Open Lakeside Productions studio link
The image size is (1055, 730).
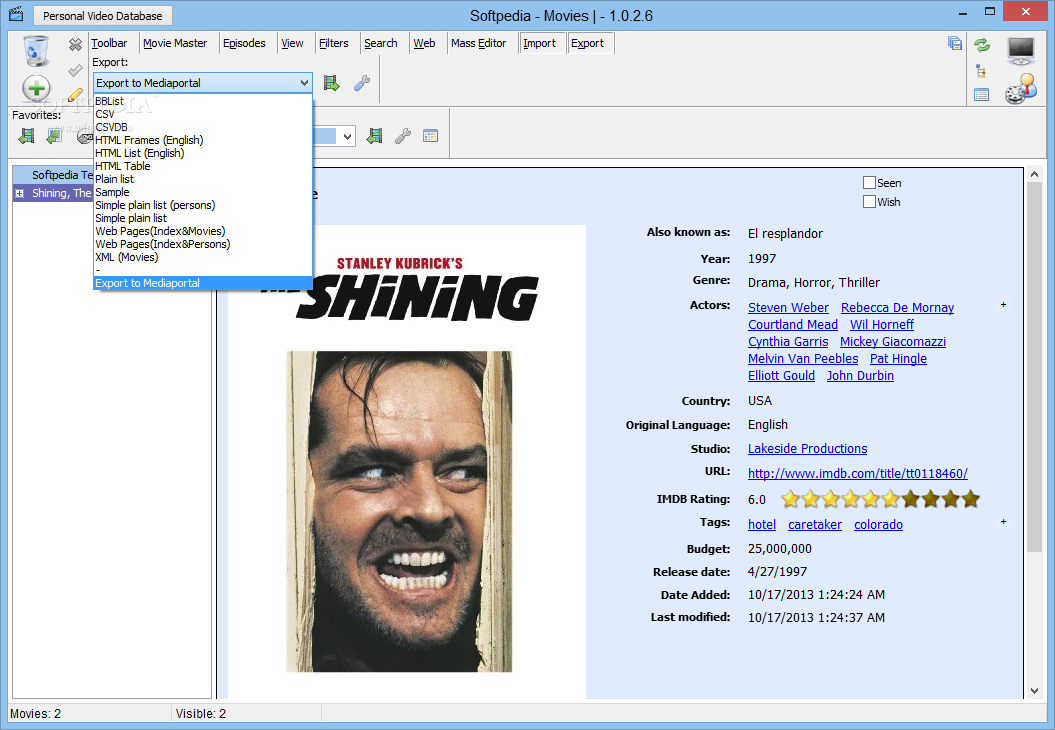807,449
